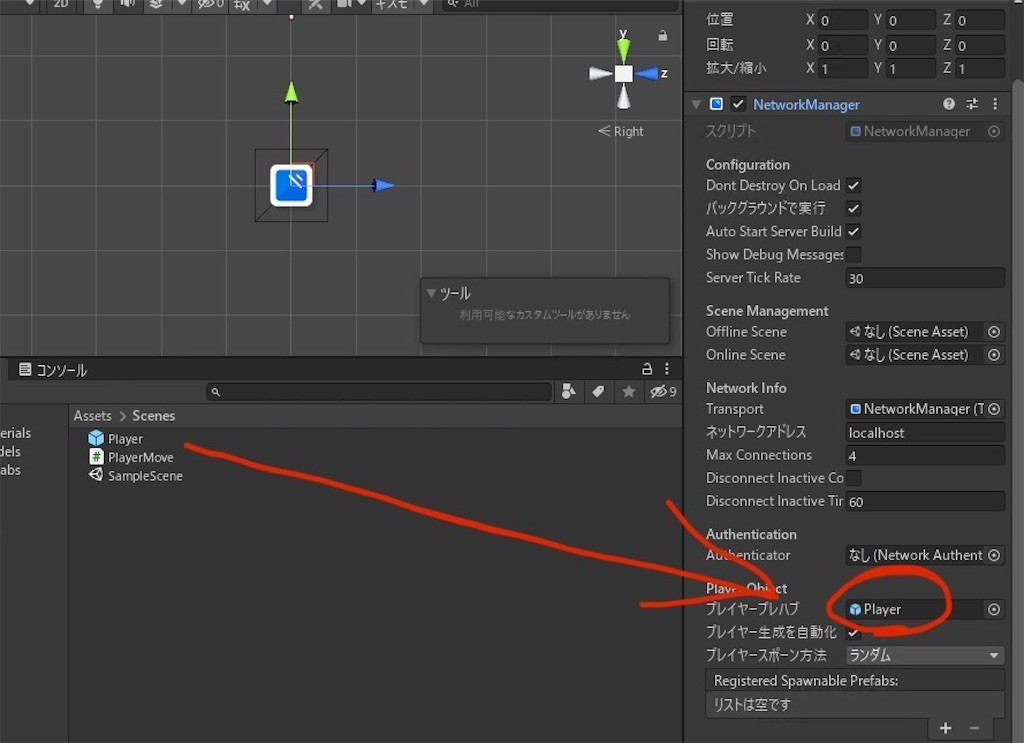
Task: Uncheck Dont Destroy On Load checkbox
Action: (x=854, y=185)
